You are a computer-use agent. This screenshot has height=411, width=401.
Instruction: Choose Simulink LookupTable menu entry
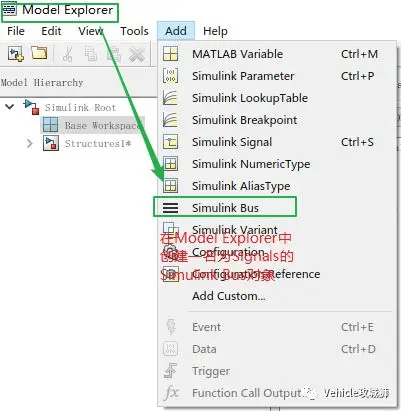[x=277, y=98]
